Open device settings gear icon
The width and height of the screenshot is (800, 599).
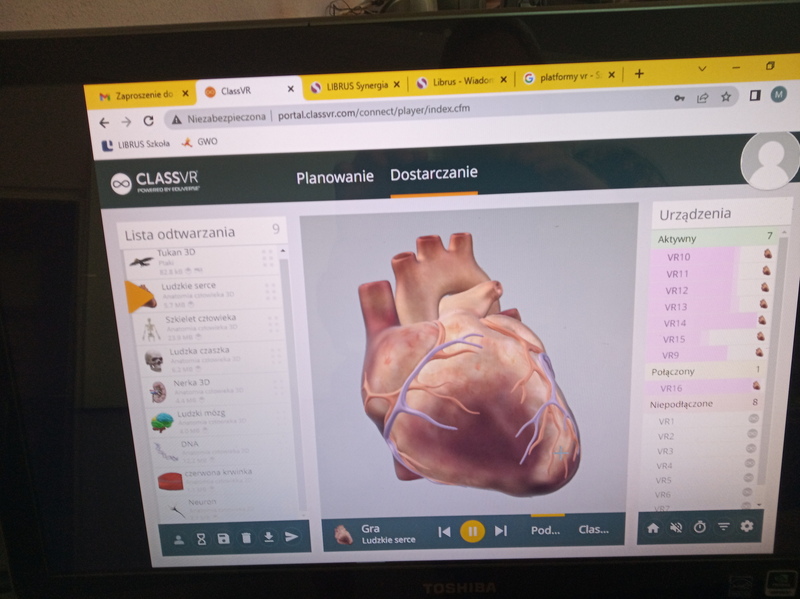tap(746, 526)
